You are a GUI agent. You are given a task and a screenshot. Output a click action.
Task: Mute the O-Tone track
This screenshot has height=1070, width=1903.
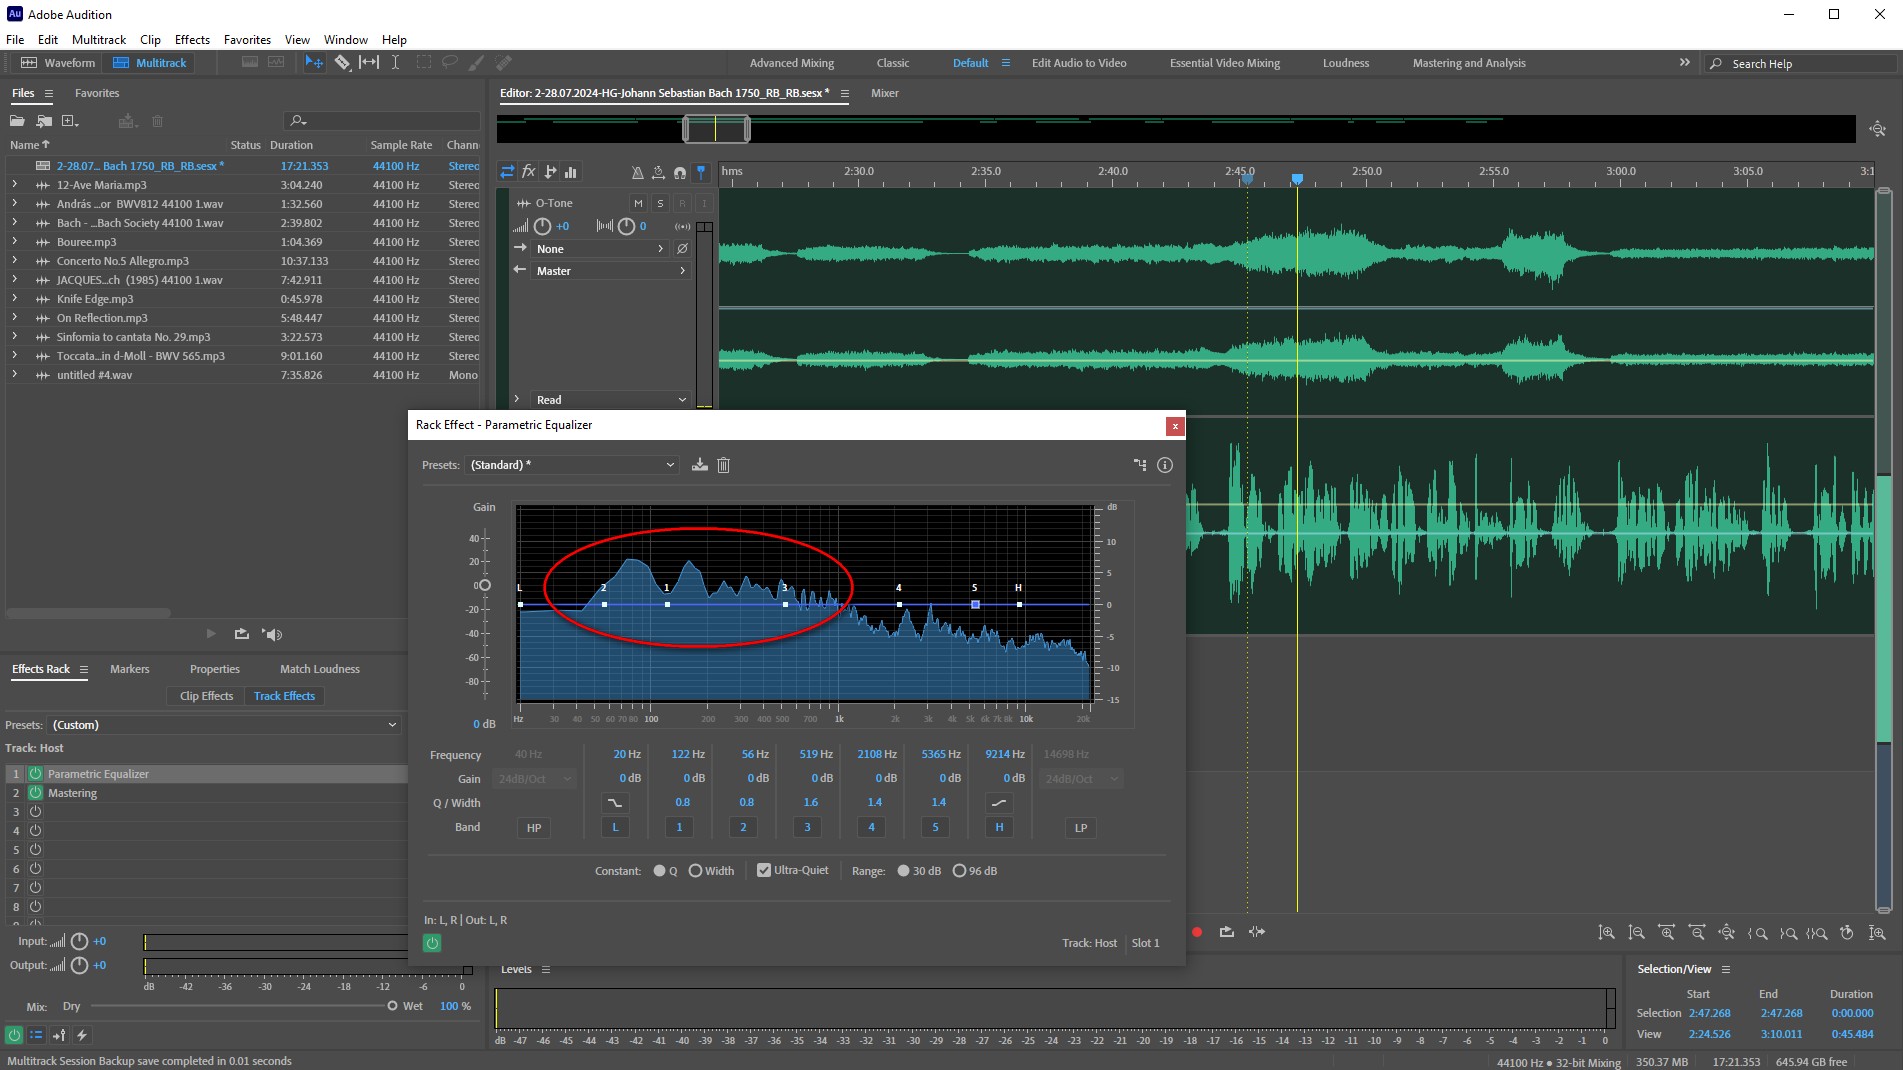pos(638,203)
